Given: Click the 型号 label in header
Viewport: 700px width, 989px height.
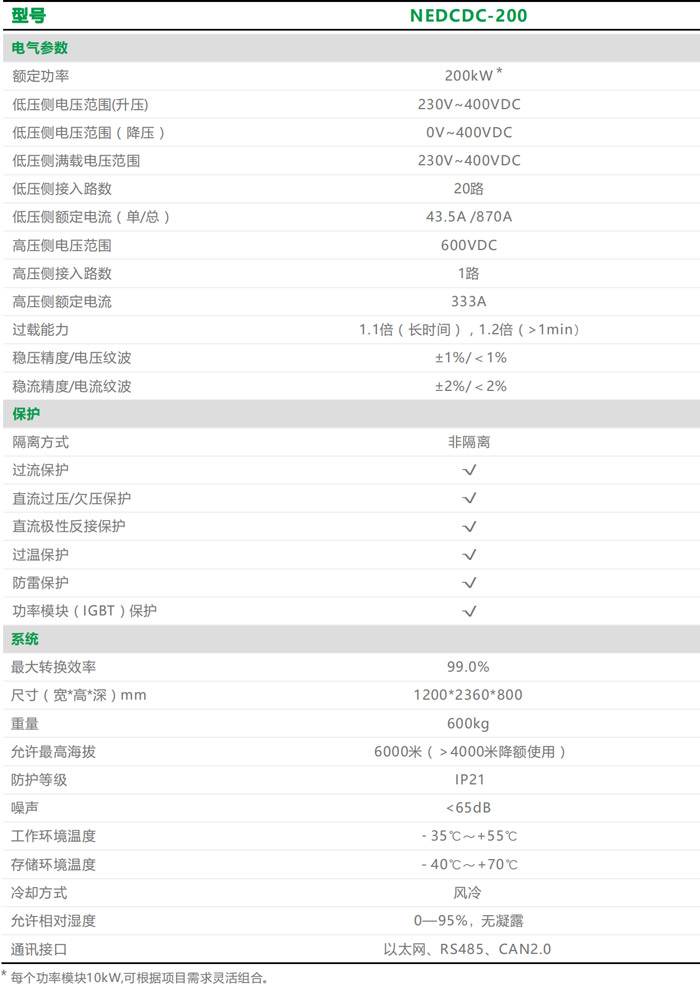Looking at the screenshot, I should [29, 16].
